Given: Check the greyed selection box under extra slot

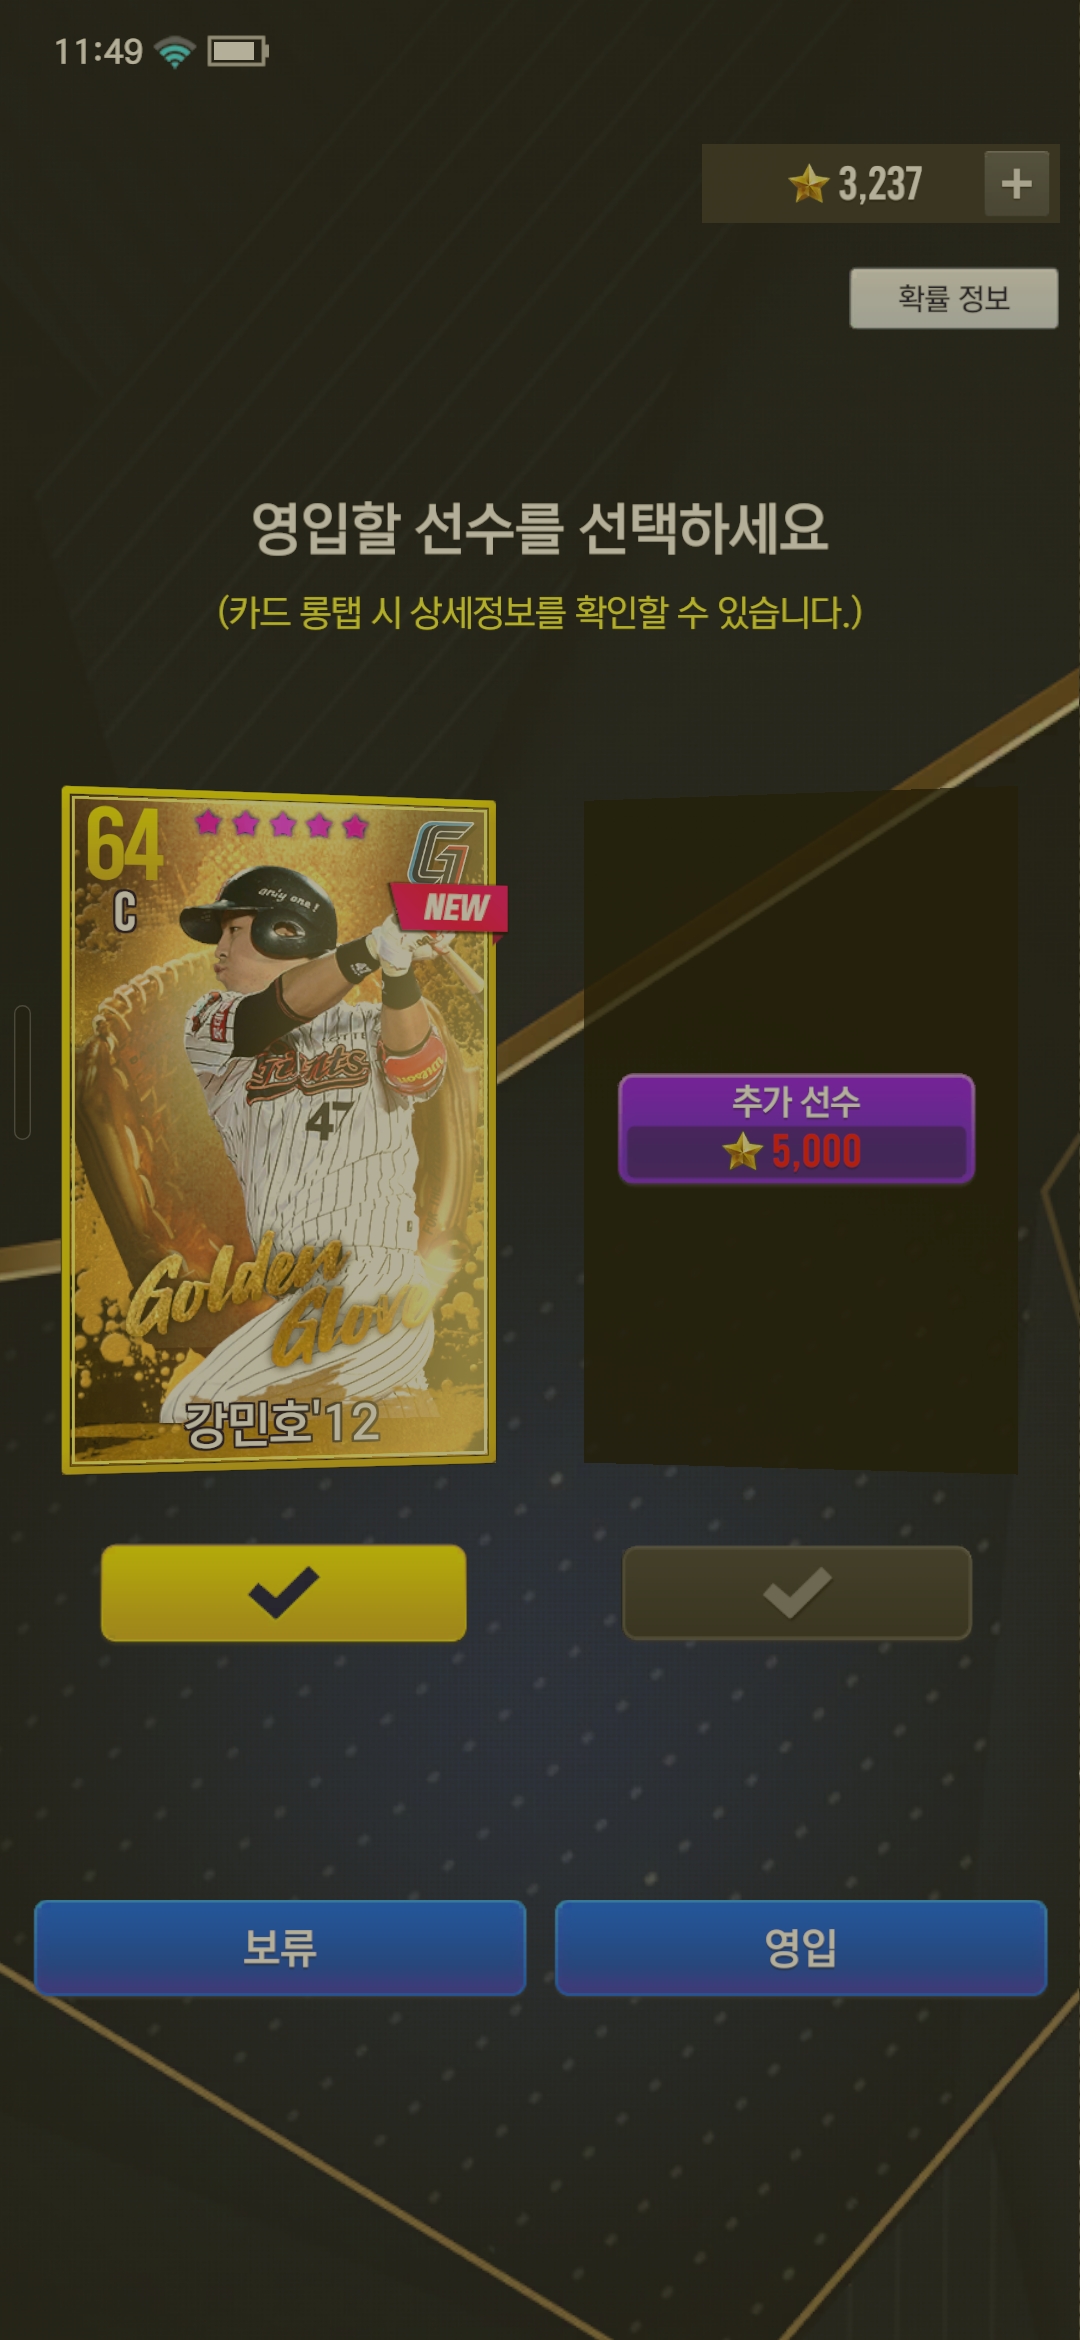Looking at the screenshot, I should coord(797,1592).
